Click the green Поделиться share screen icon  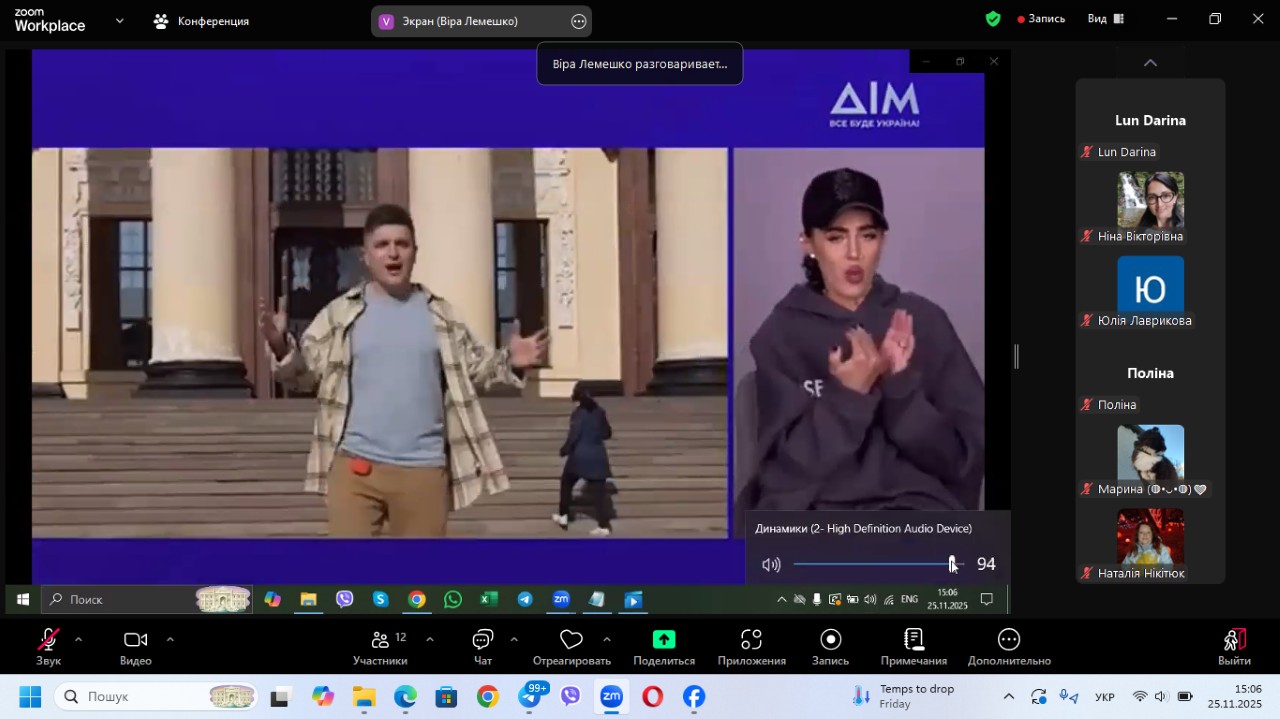pos(664,640)
